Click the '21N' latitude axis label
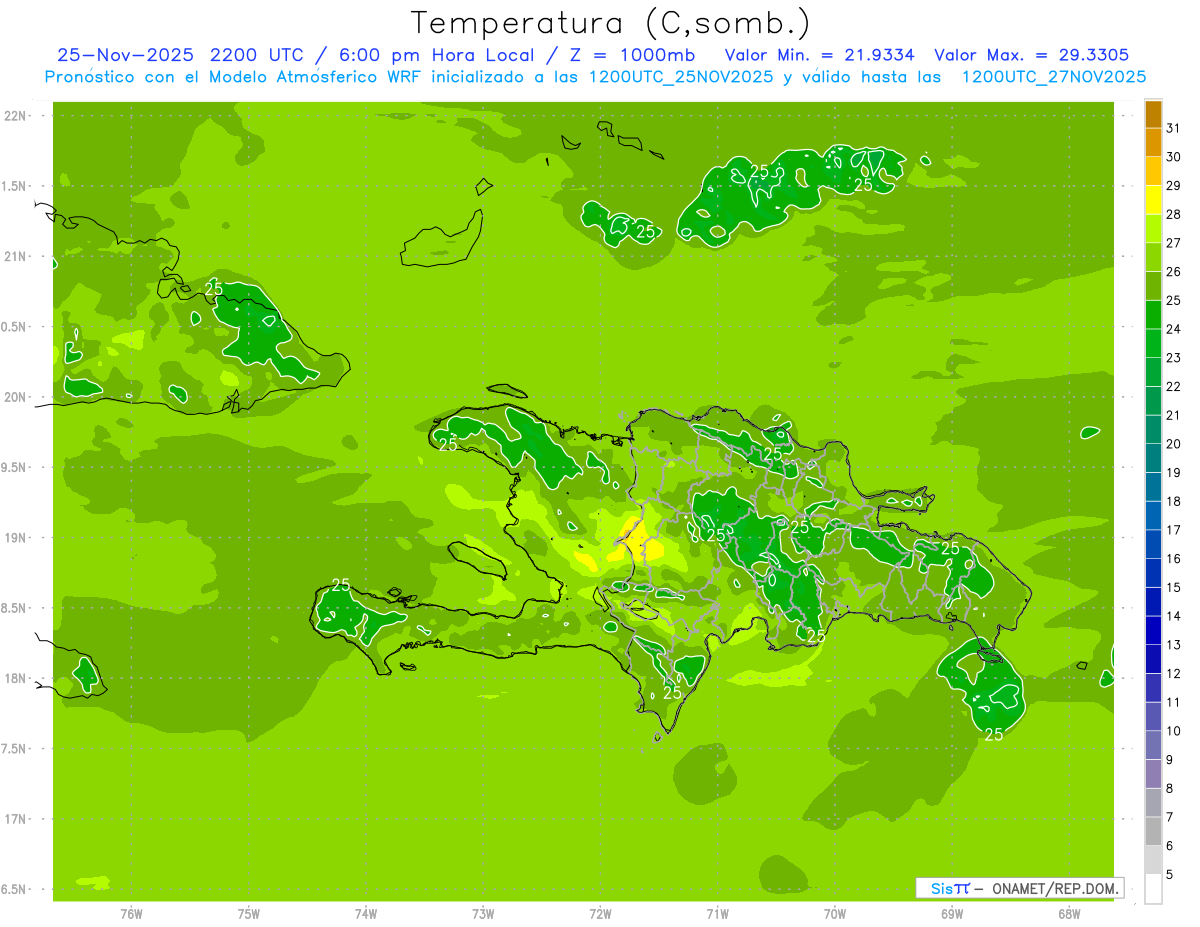The width and height of the screenshot is (1200, 927). pyautogui.click(x=15, y=257)
